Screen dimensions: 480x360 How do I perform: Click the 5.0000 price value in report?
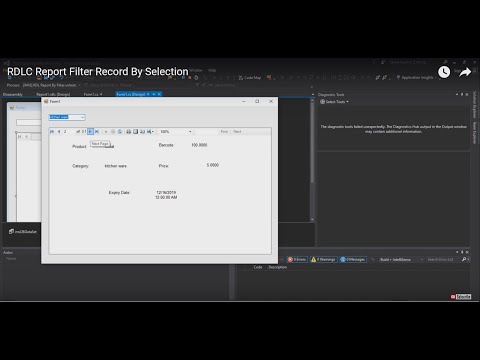click(213, 165)
